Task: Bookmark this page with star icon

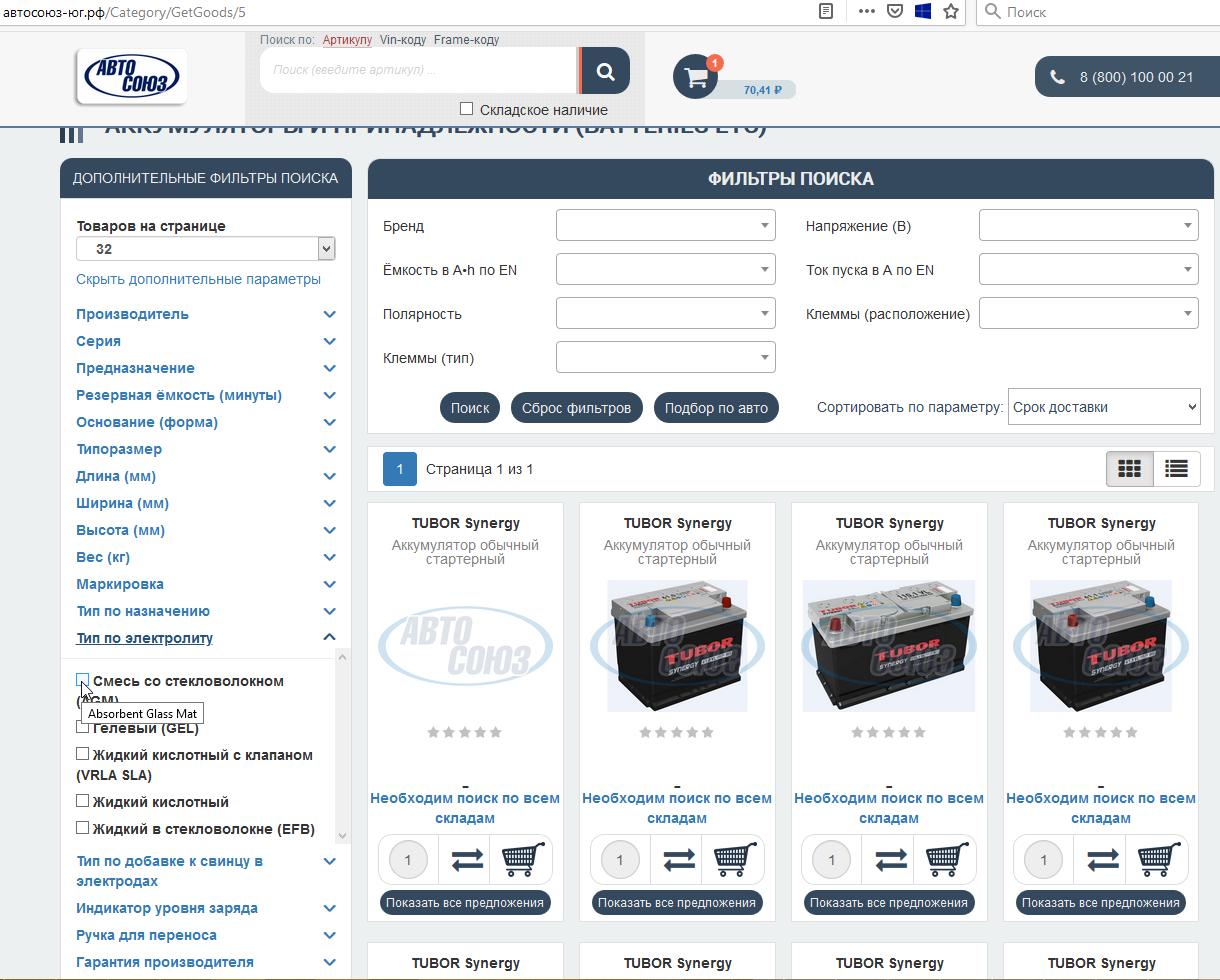Action: tap(950, 12)
